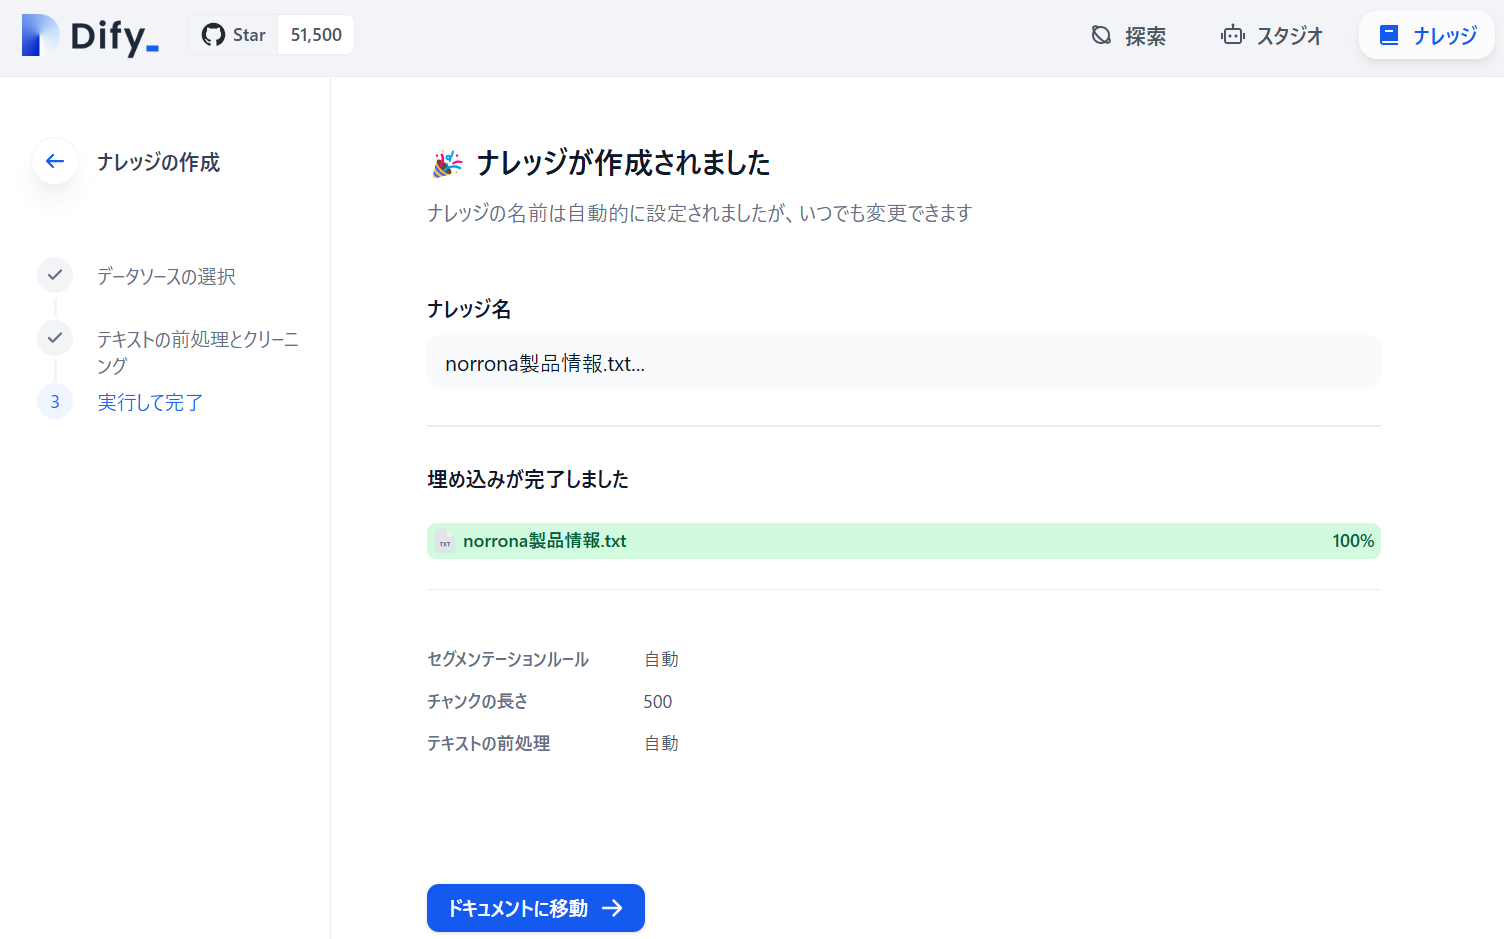
Task: Click the GitHub octocat icon
Action: click(x=213, y=35)
